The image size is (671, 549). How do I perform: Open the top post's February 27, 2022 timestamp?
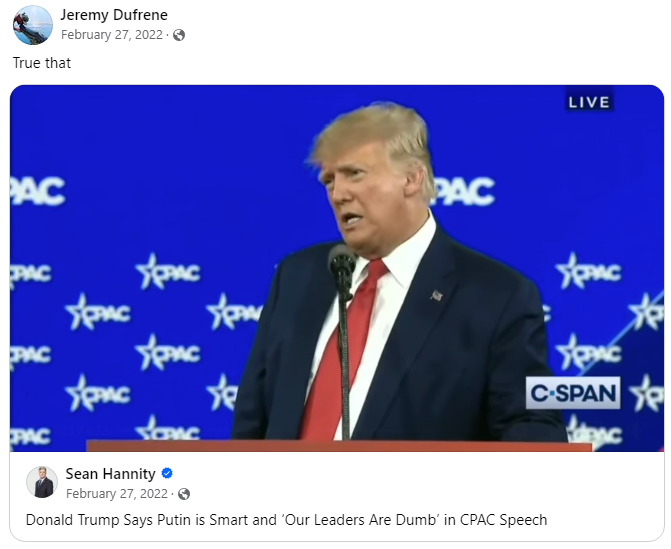click(x=112, y=35)
